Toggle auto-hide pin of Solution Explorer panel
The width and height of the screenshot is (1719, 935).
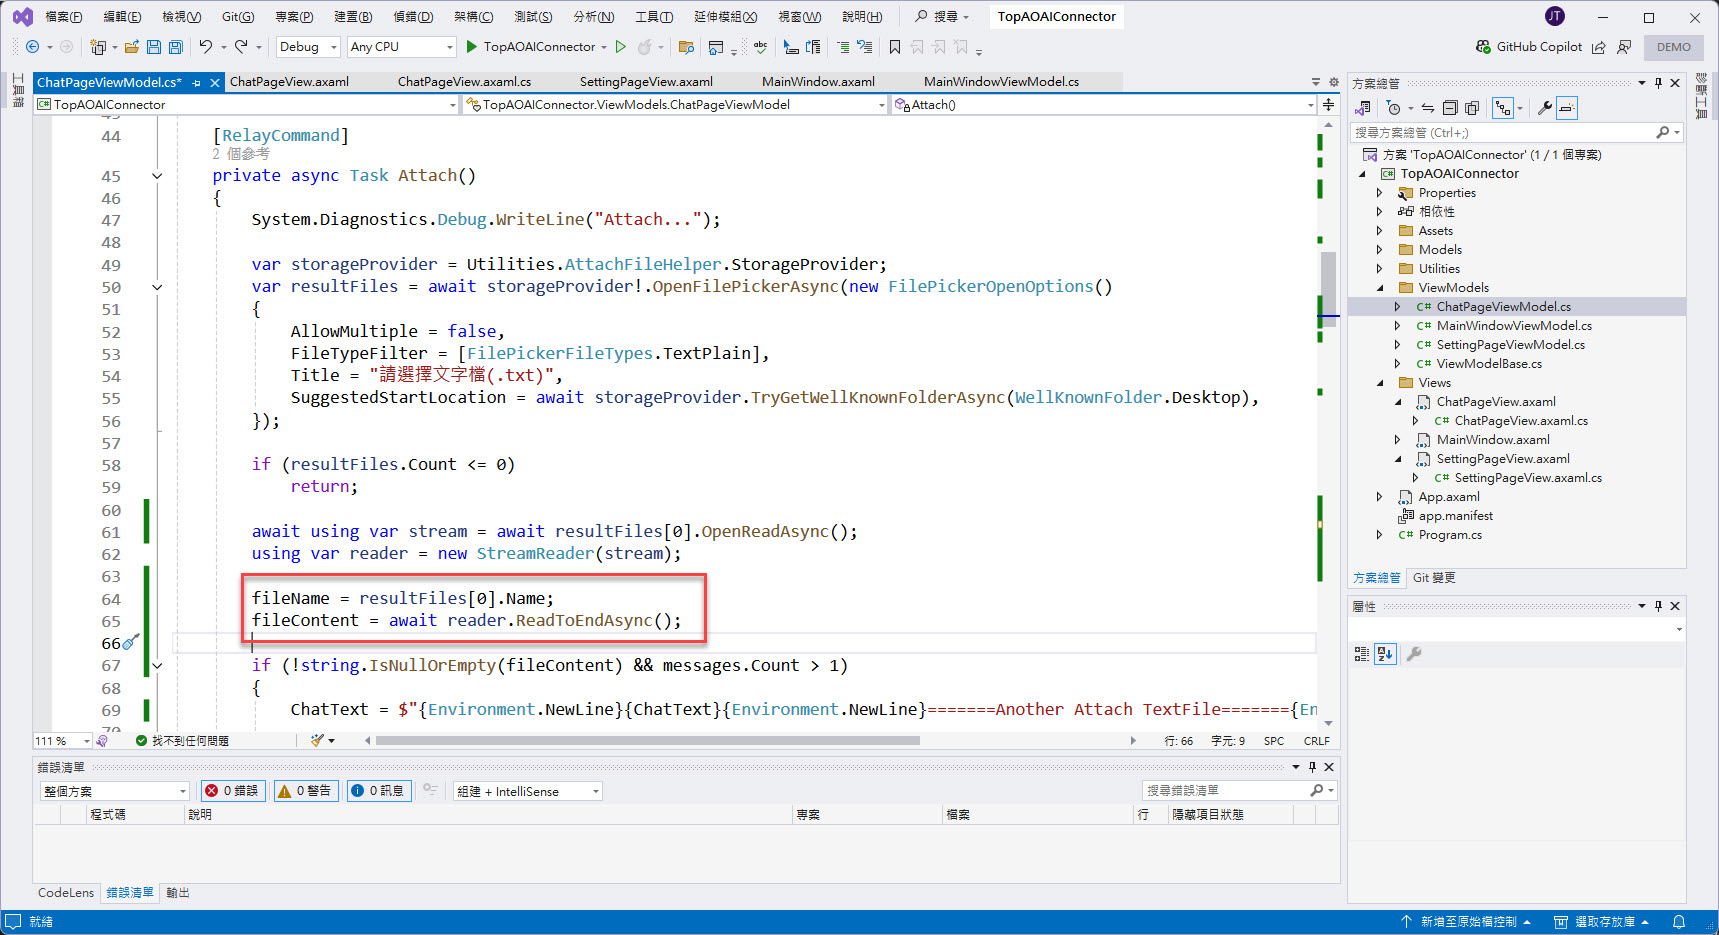tap(1658, 83)
